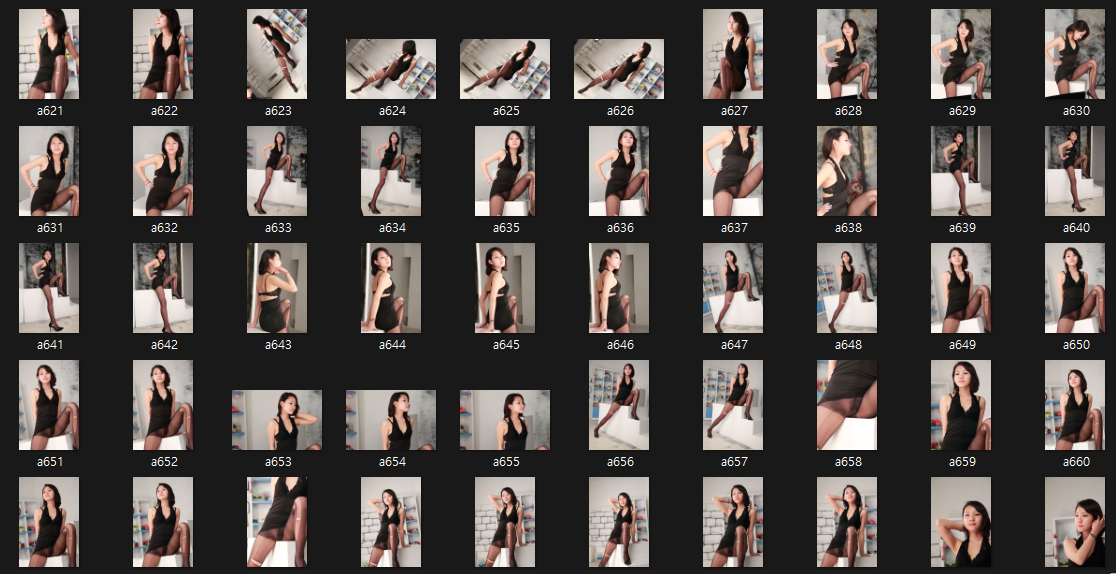Image resolution: width=1116 pixels, height=574 pixels.
Task: Click the a651 file name label
Action: click(x=50, y=462)
